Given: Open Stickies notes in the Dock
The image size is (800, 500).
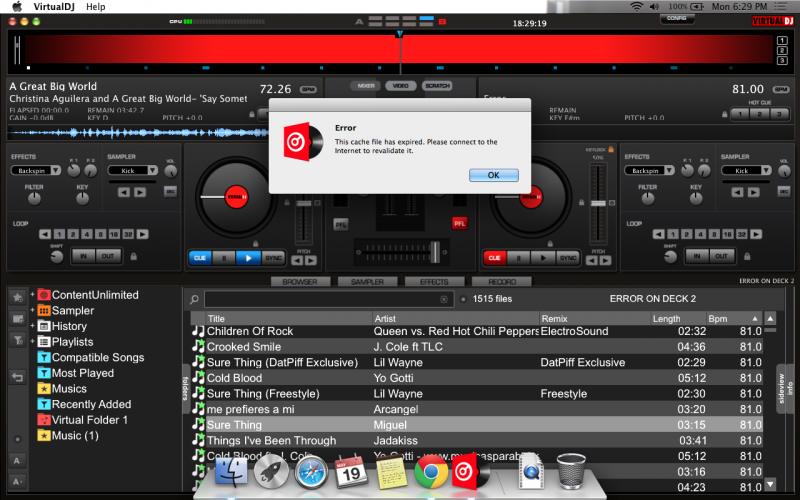Looking at the screenshot, I should coord(391,472).
